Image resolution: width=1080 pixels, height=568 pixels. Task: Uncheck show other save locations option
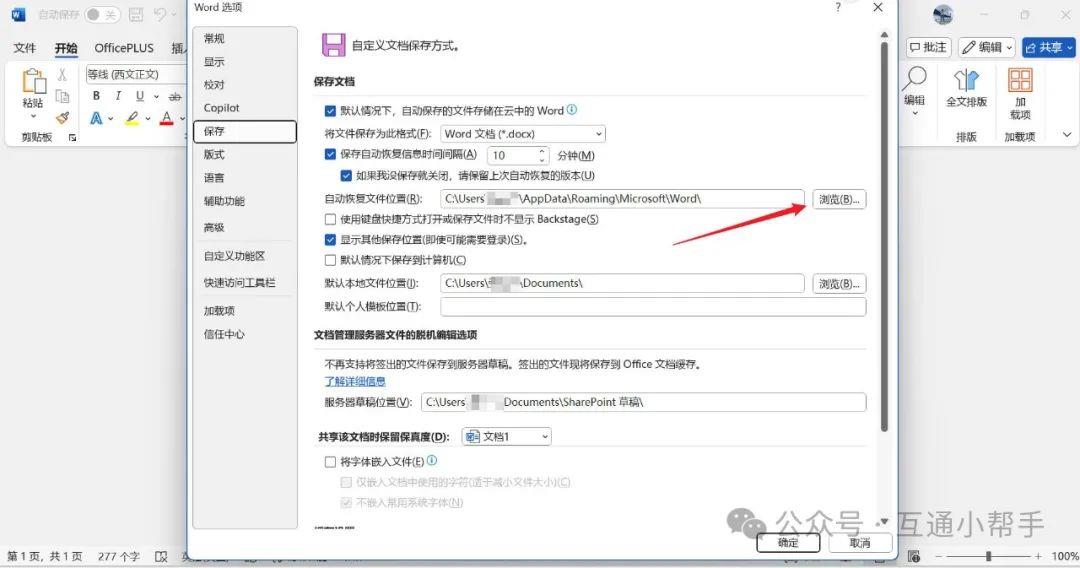pyautogui.click(x=331, y=240)
